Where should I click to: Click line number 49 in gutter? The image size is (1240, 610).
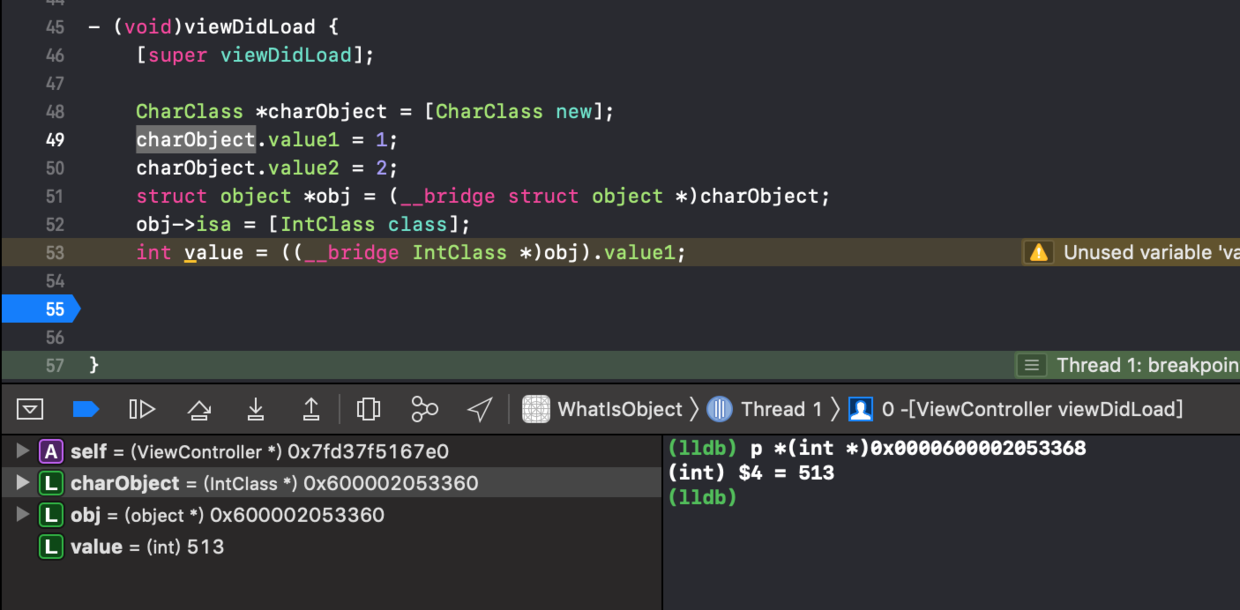click(55, 140)
